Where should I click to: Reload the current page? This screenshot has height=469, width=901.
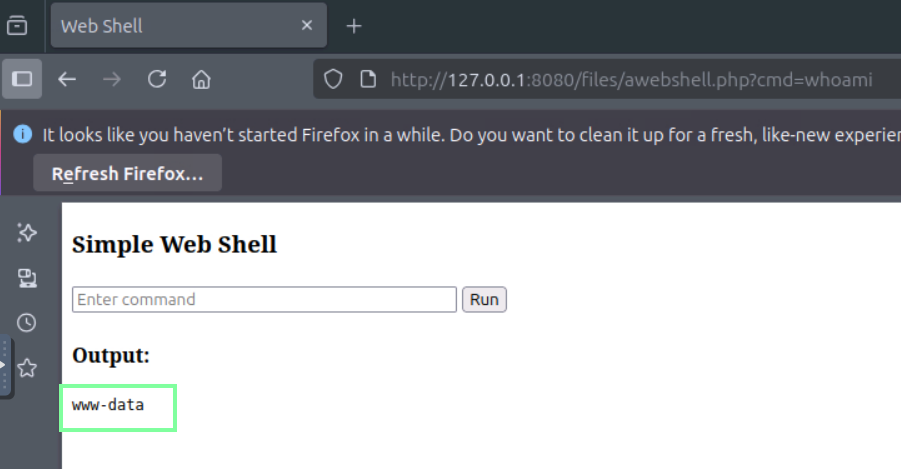(x=157, y=79)
